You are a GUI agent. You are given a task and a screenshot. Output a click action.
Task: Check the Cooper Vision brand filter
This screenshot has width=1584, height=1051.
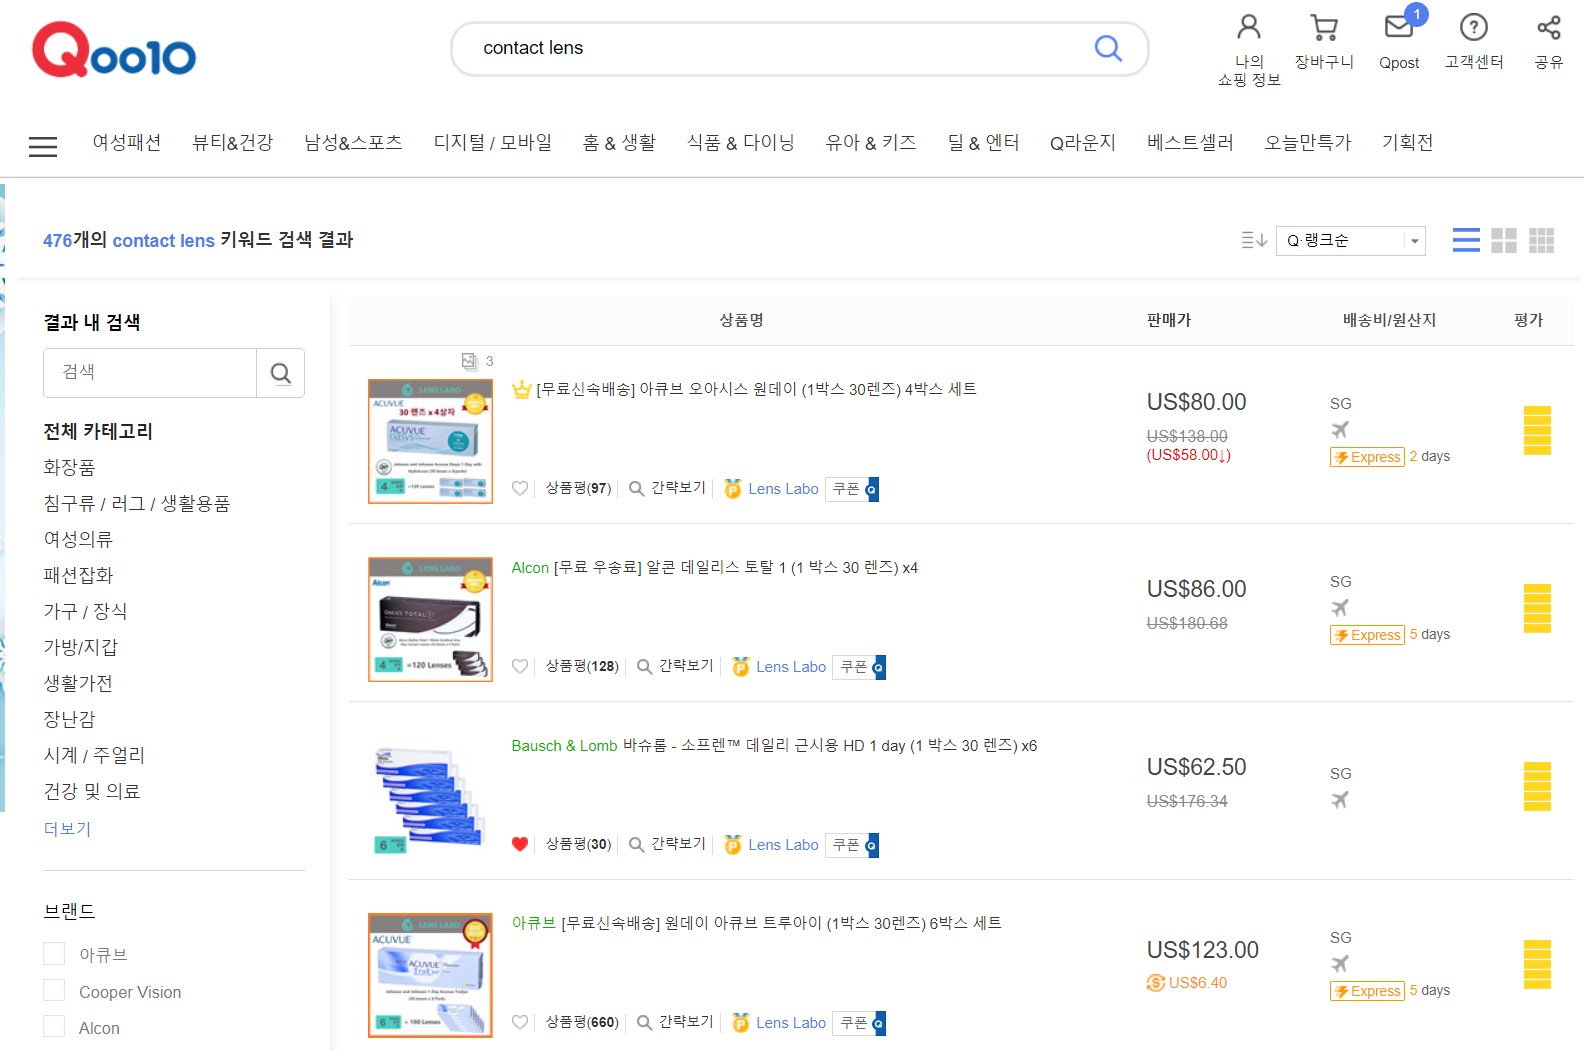point(54,991)
